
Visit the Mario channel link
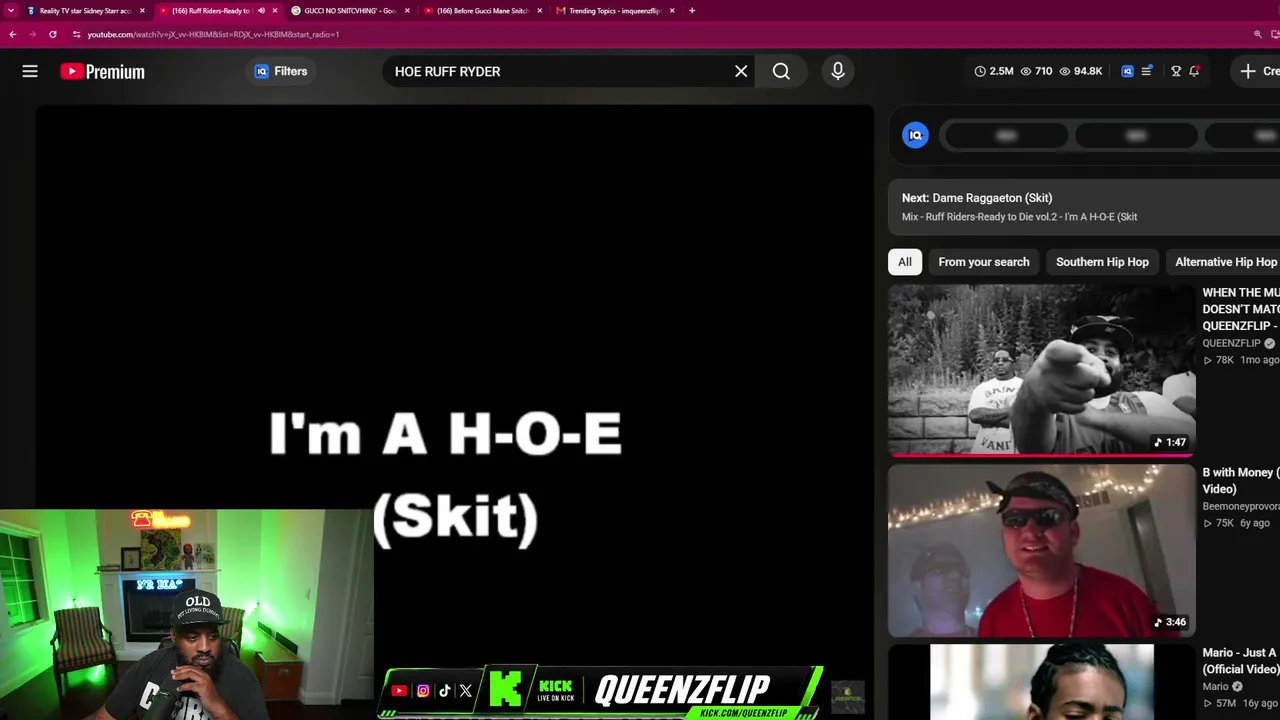coord(1215,687)
